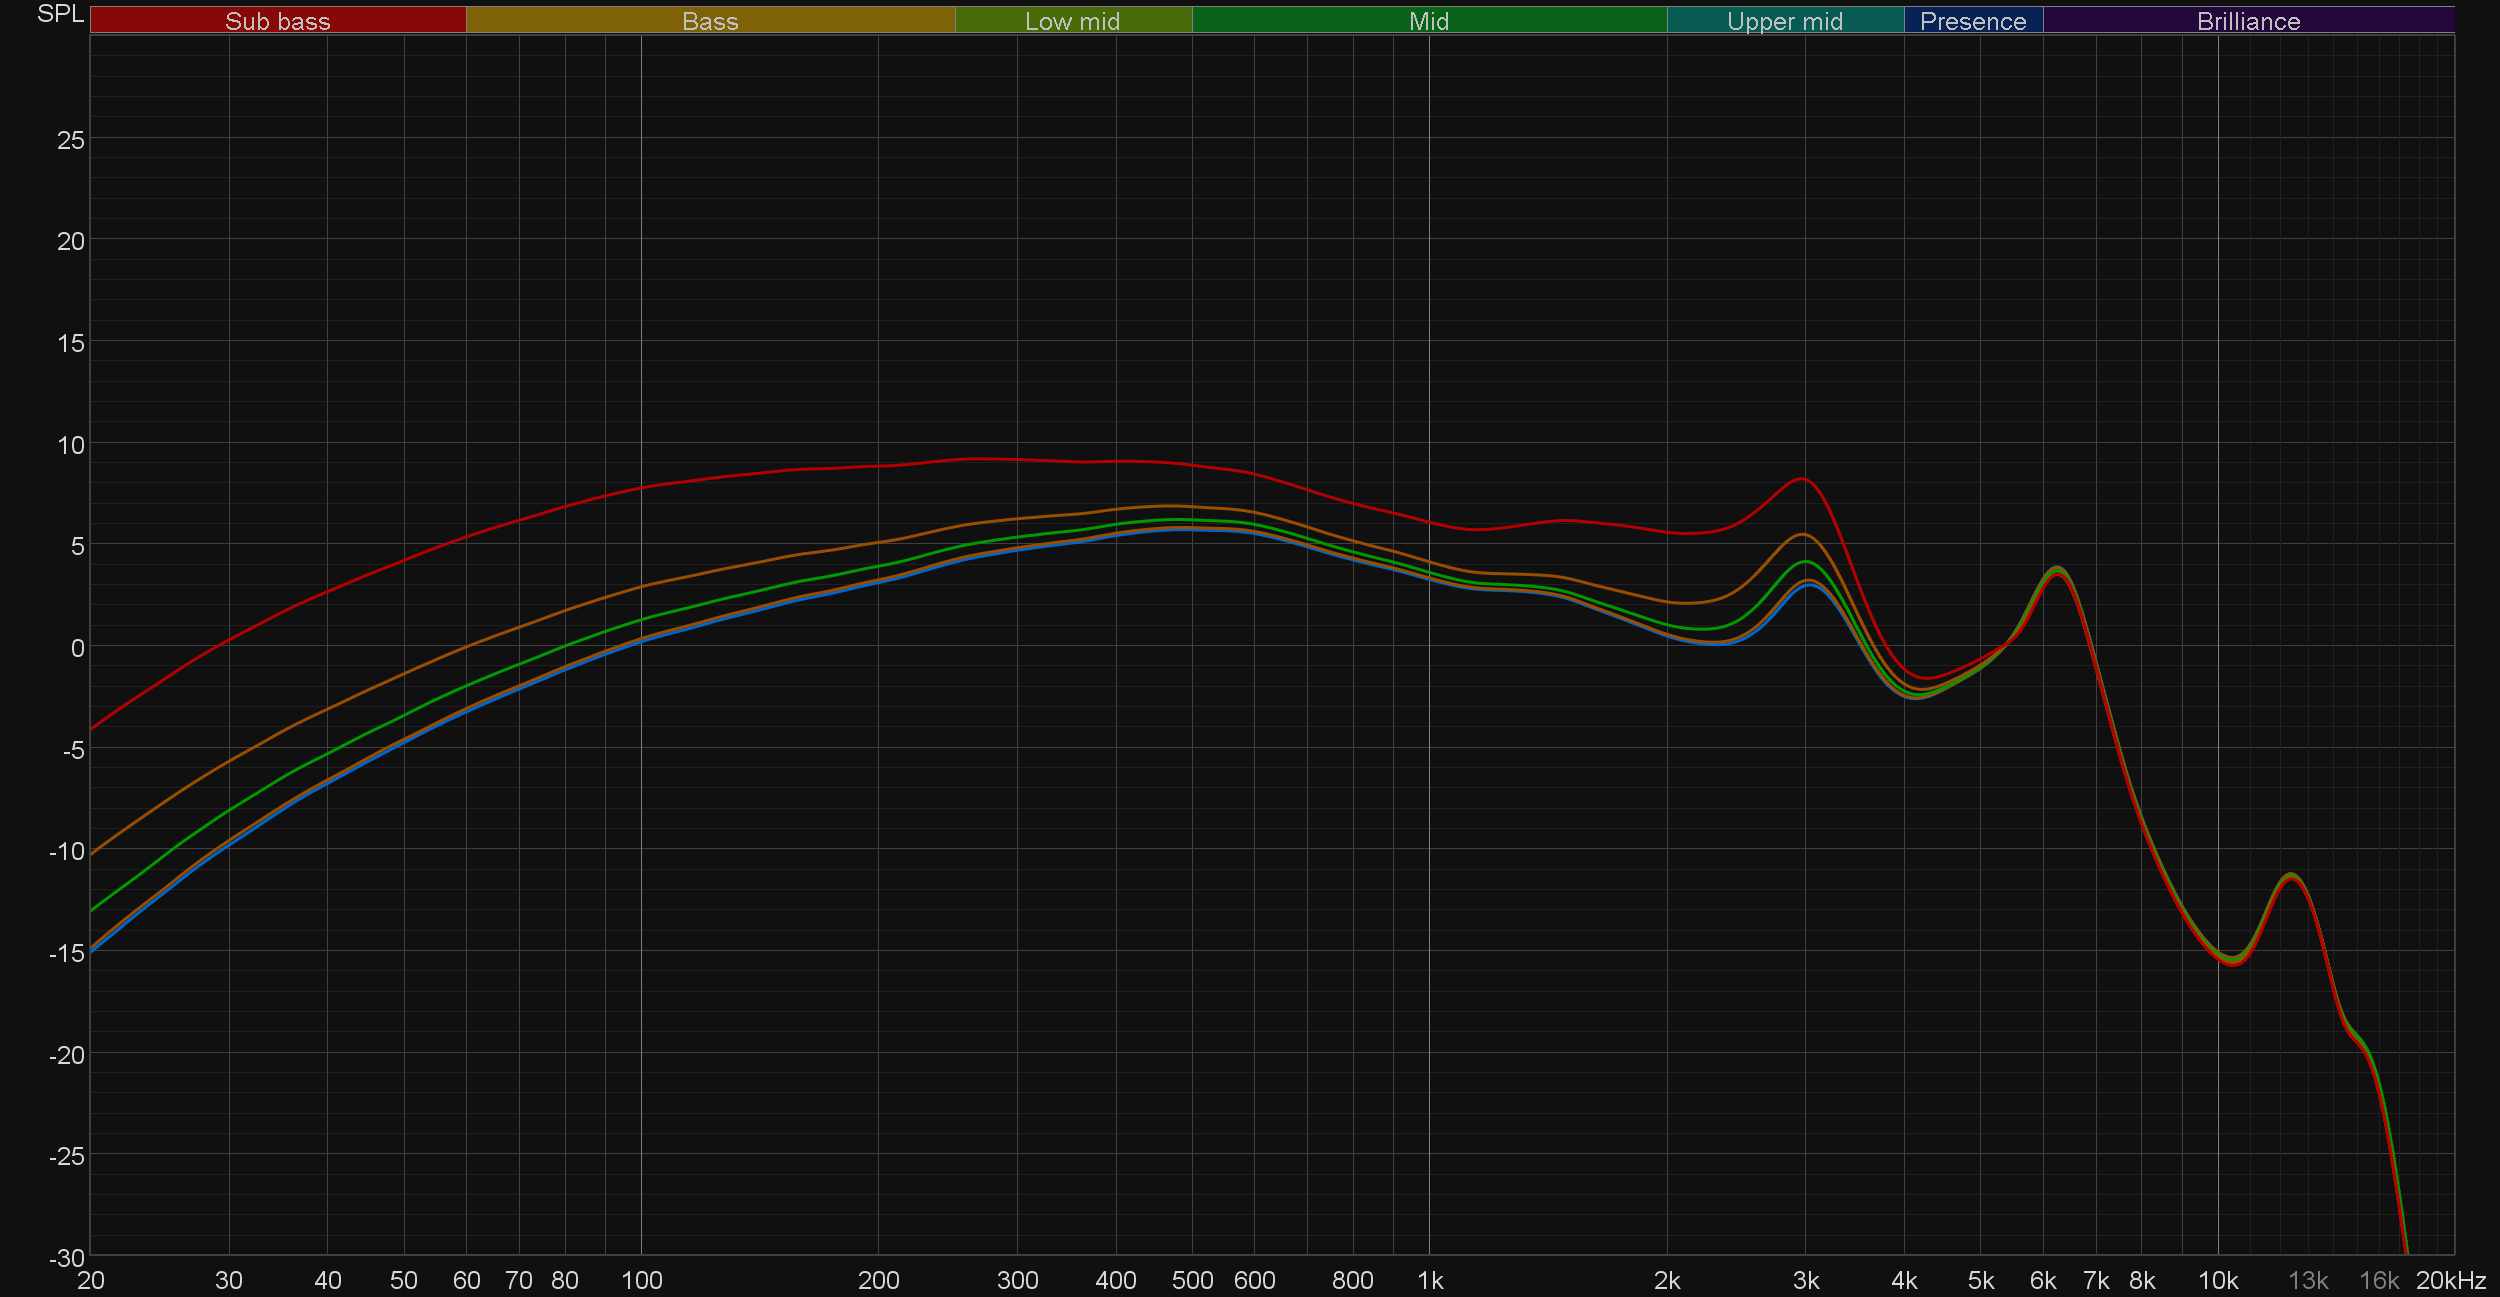
Task: Select the Mid frequency band header
Action: click(1428, 21)
